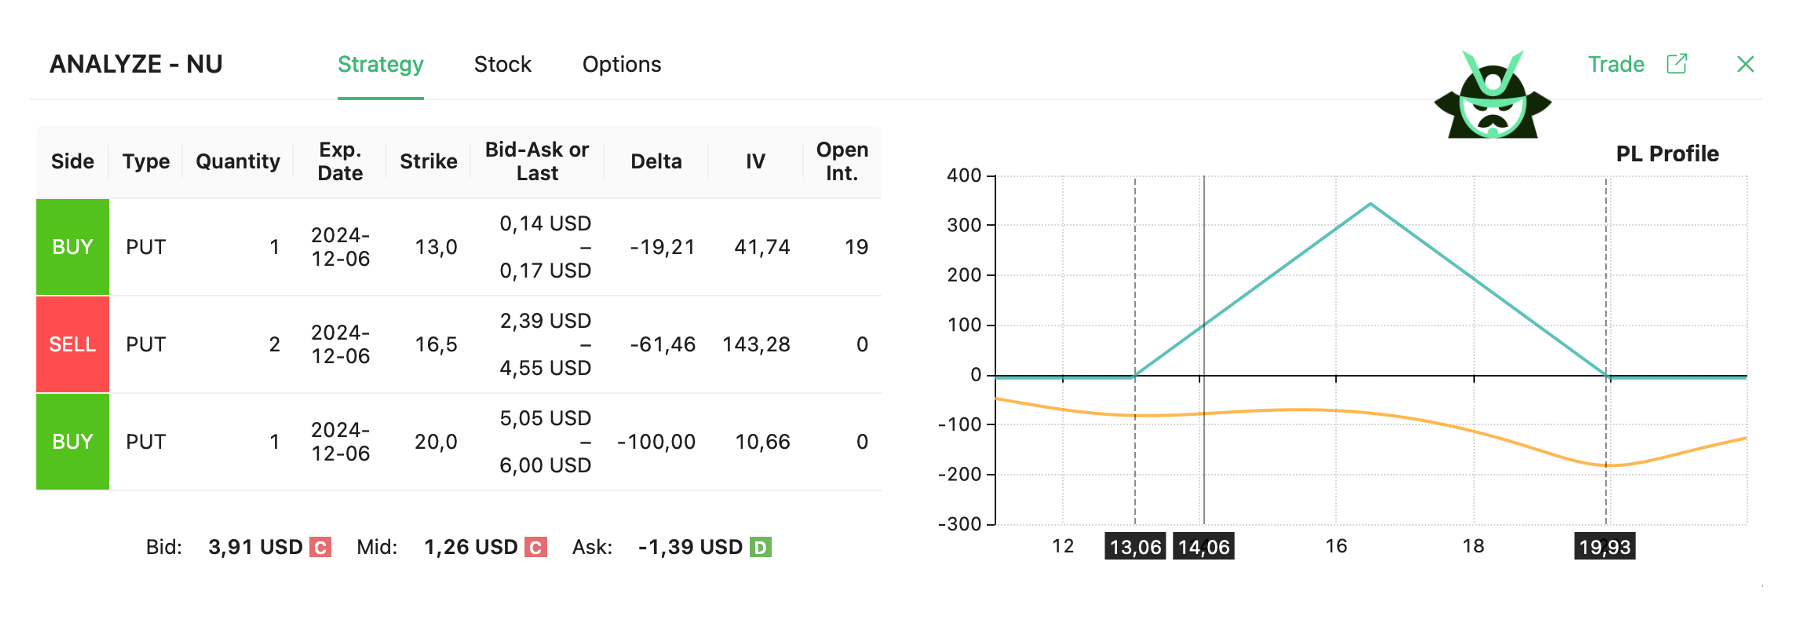The width and height of the screenshot is (1802, 626).
Task: Click the samurai mascot logo icon
Action: [x=1492, y=97]
